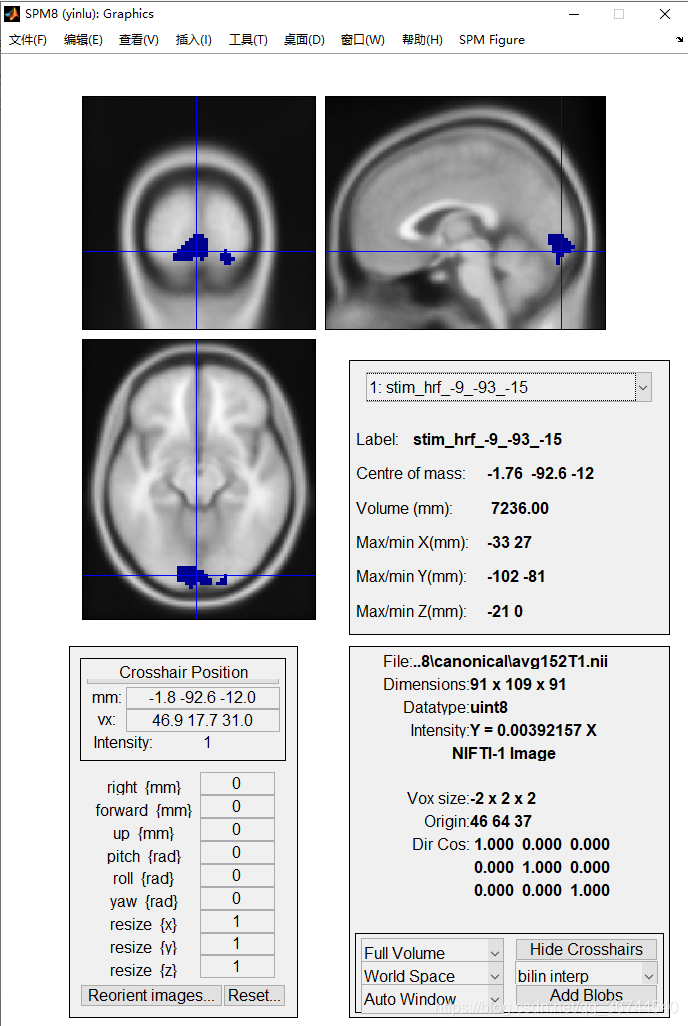
Task: Click the Centre of mass value -1.76 -92.6 -12
Action: tap(540, 473)
